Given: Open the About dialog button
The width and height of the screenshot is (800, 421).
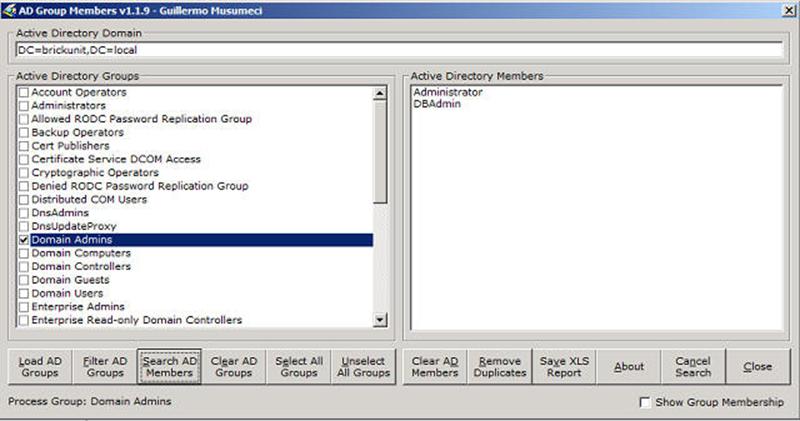Looking at the screenshot, I should point(629,367).
